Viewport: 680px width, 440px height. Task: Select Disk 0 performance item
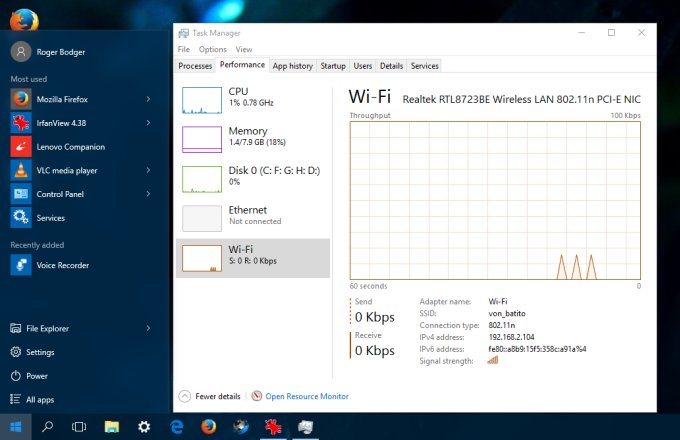(253, 179)
